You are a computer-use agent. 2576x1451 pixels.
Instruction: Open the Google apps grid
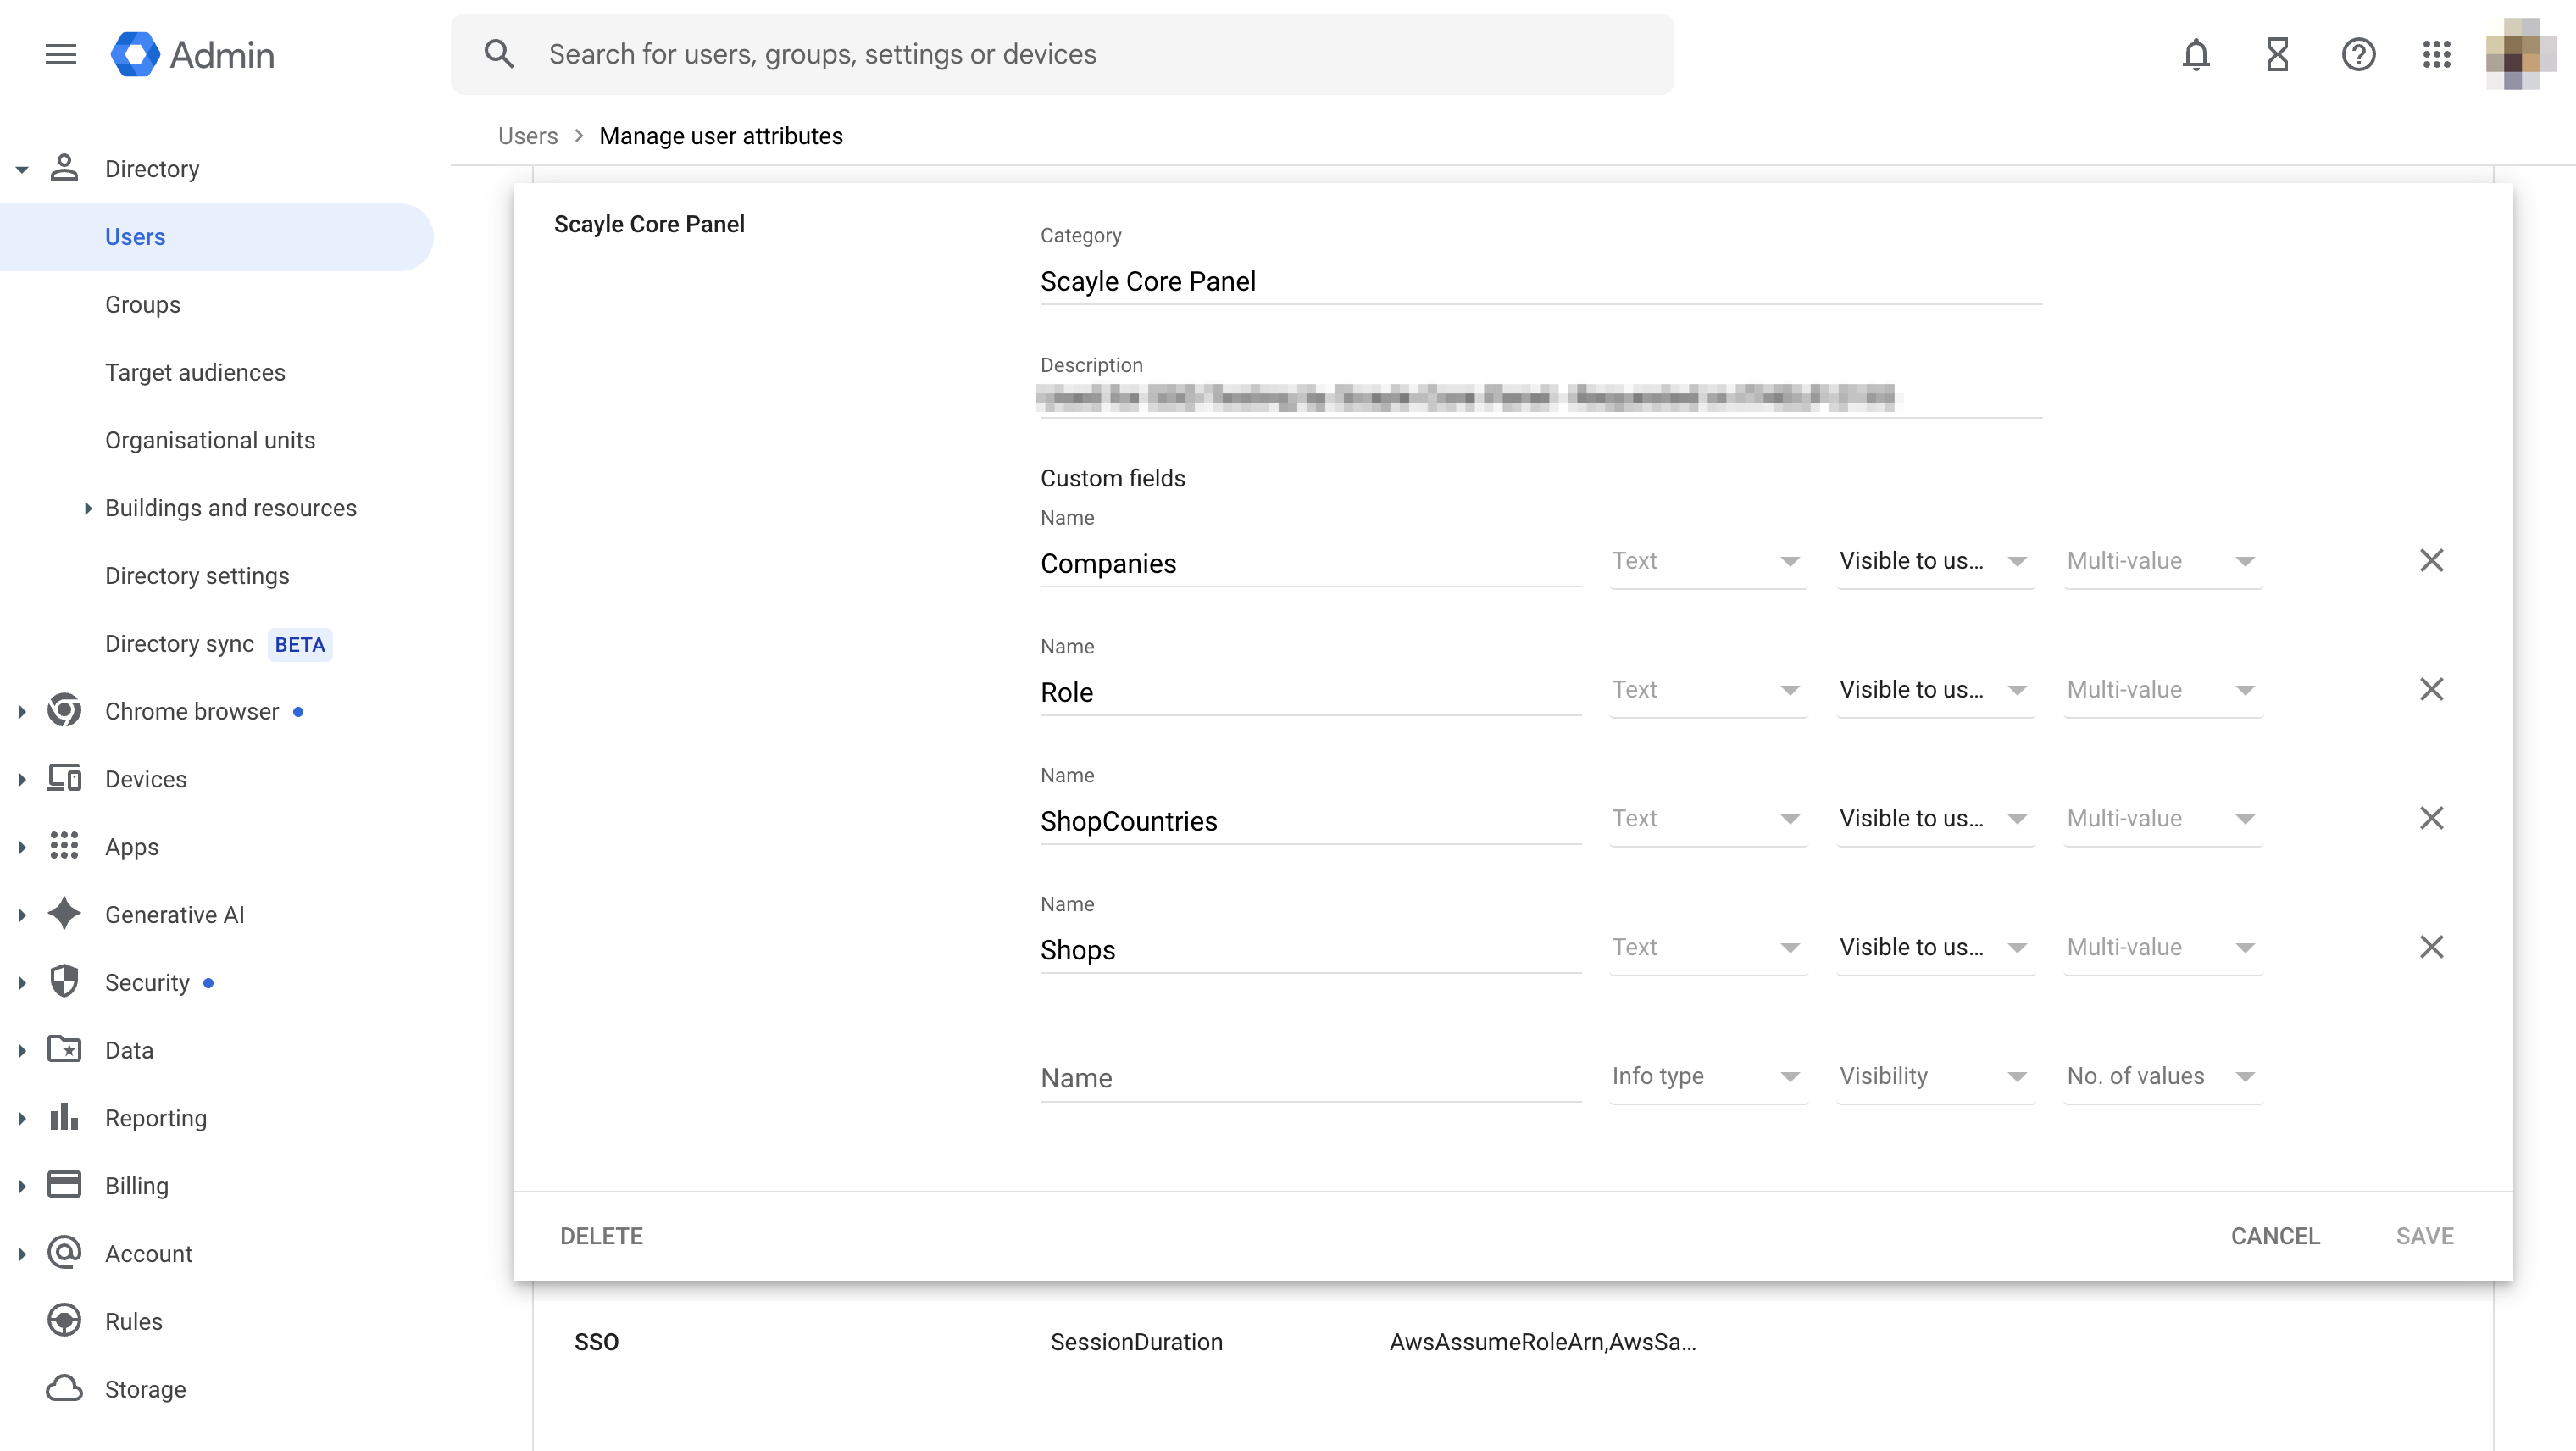(x=2437, y=54)
